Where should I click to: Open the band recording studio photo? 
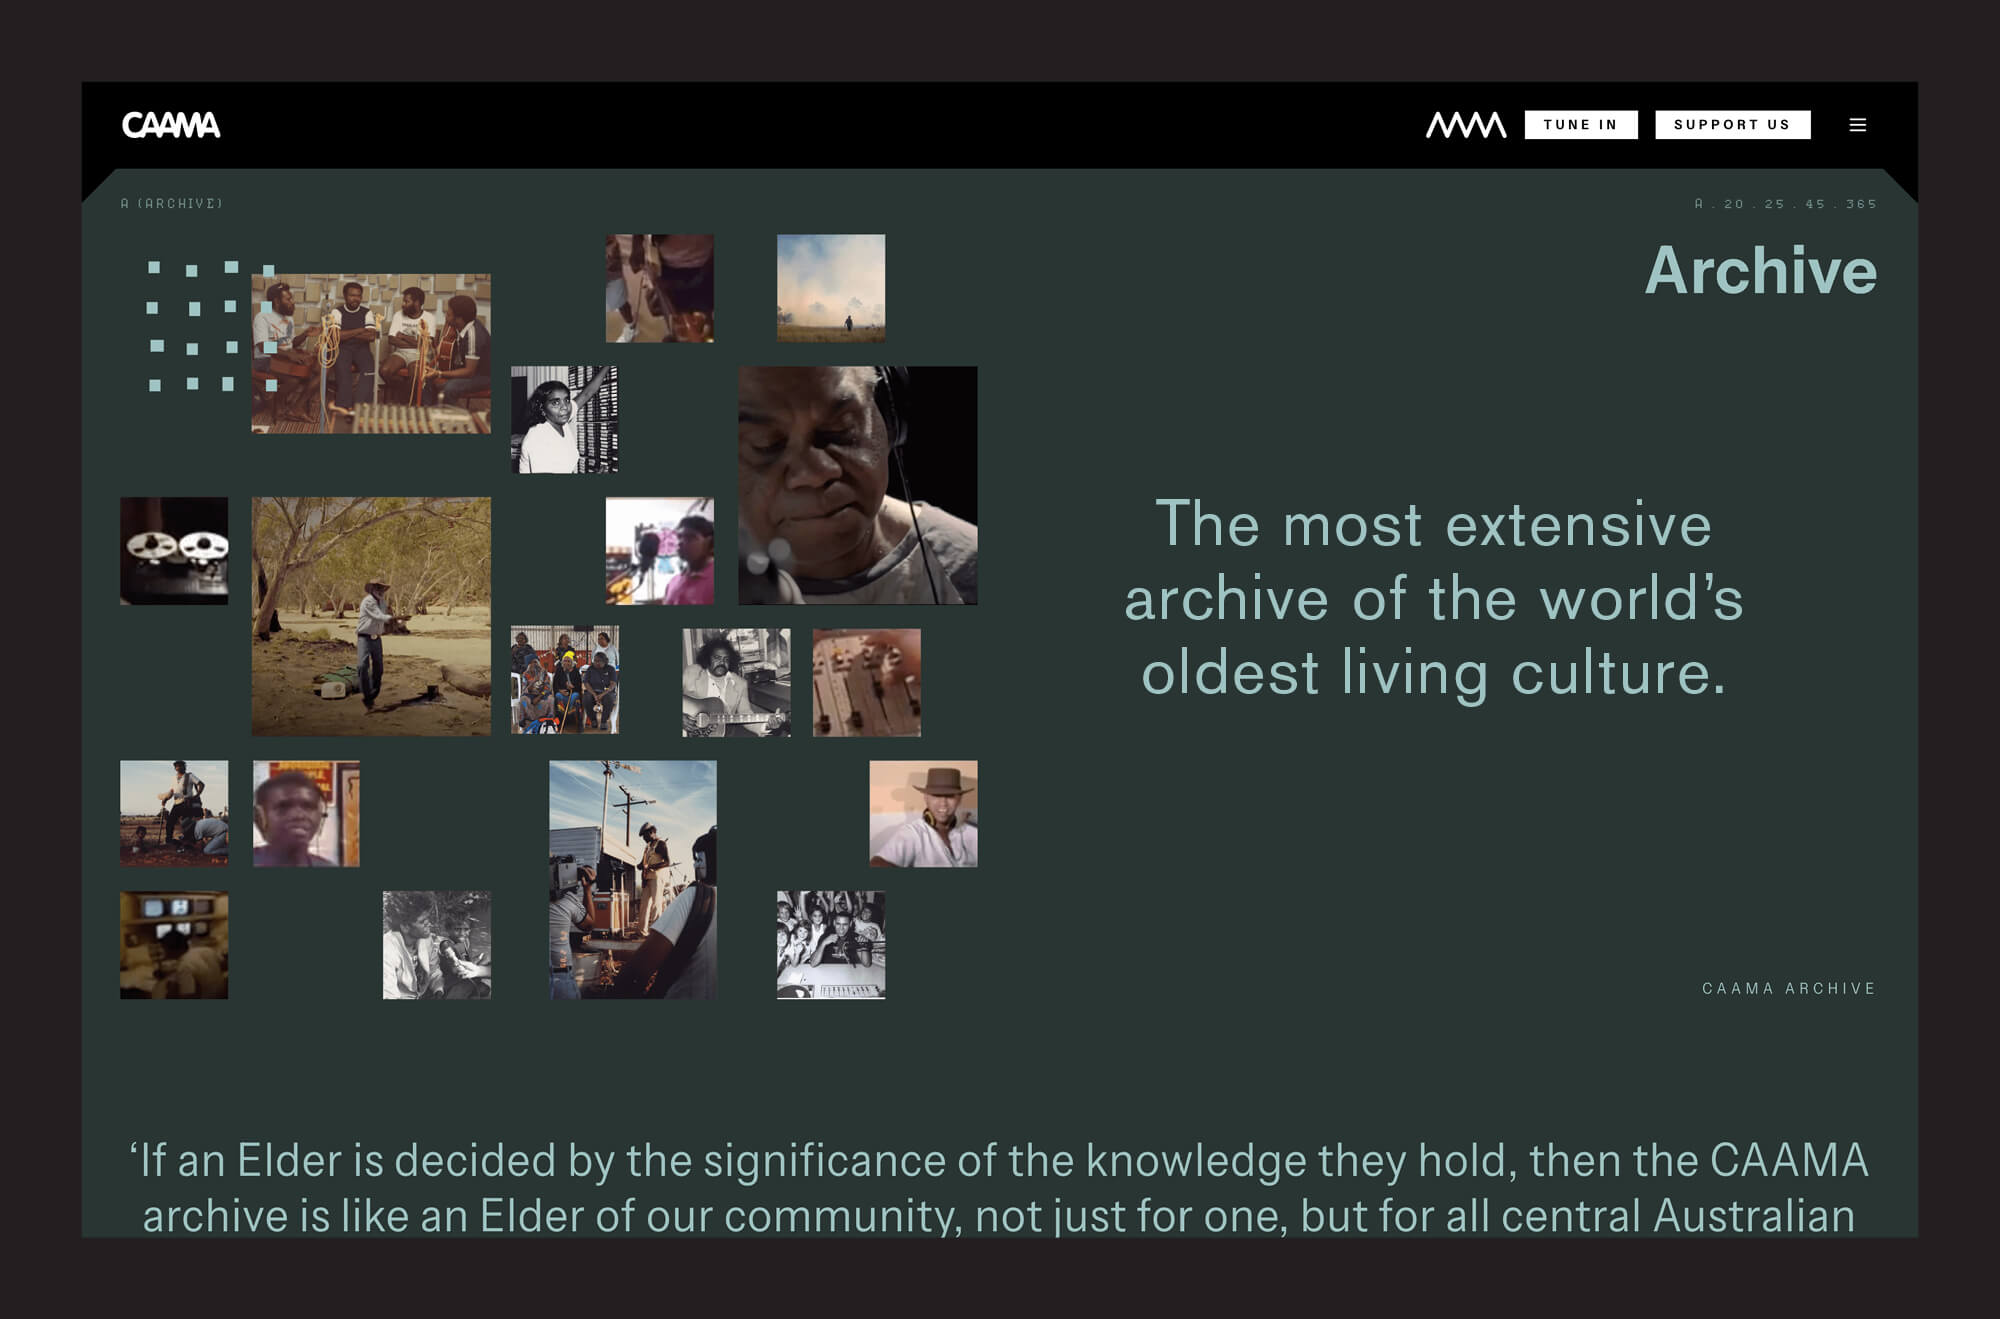point(371,354)
